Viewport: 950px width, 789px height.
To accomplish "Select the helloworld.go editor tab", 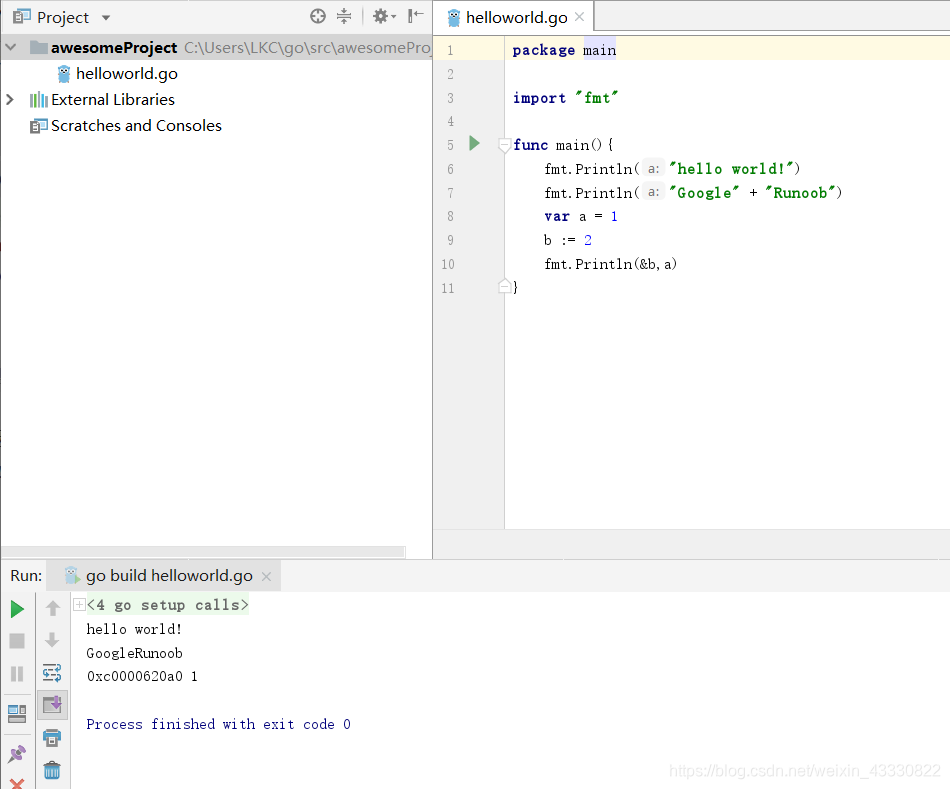I will tap(516, 18).
